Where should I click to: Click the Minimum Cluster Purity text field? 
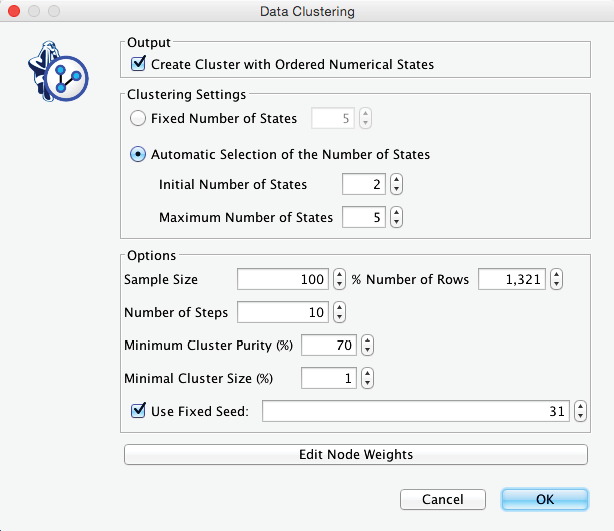(x=328, y=345)
